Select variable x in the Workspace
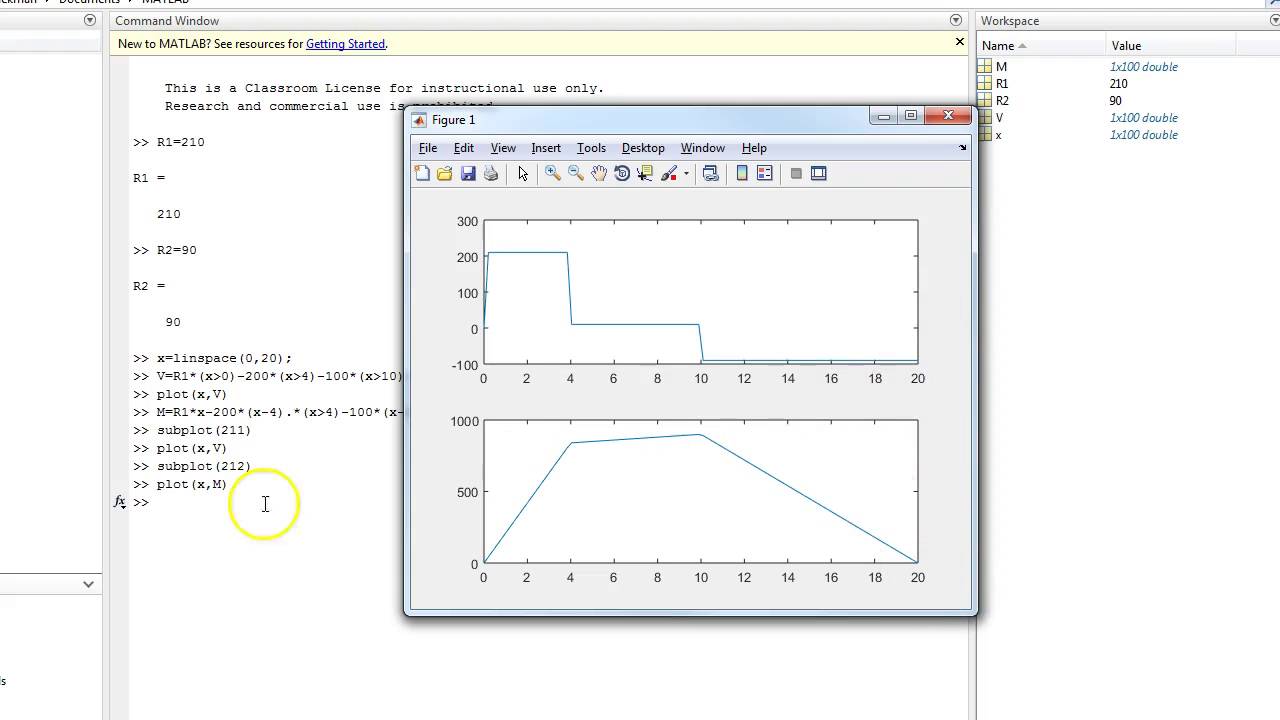1280x720 pixels. tap(999, 135)
